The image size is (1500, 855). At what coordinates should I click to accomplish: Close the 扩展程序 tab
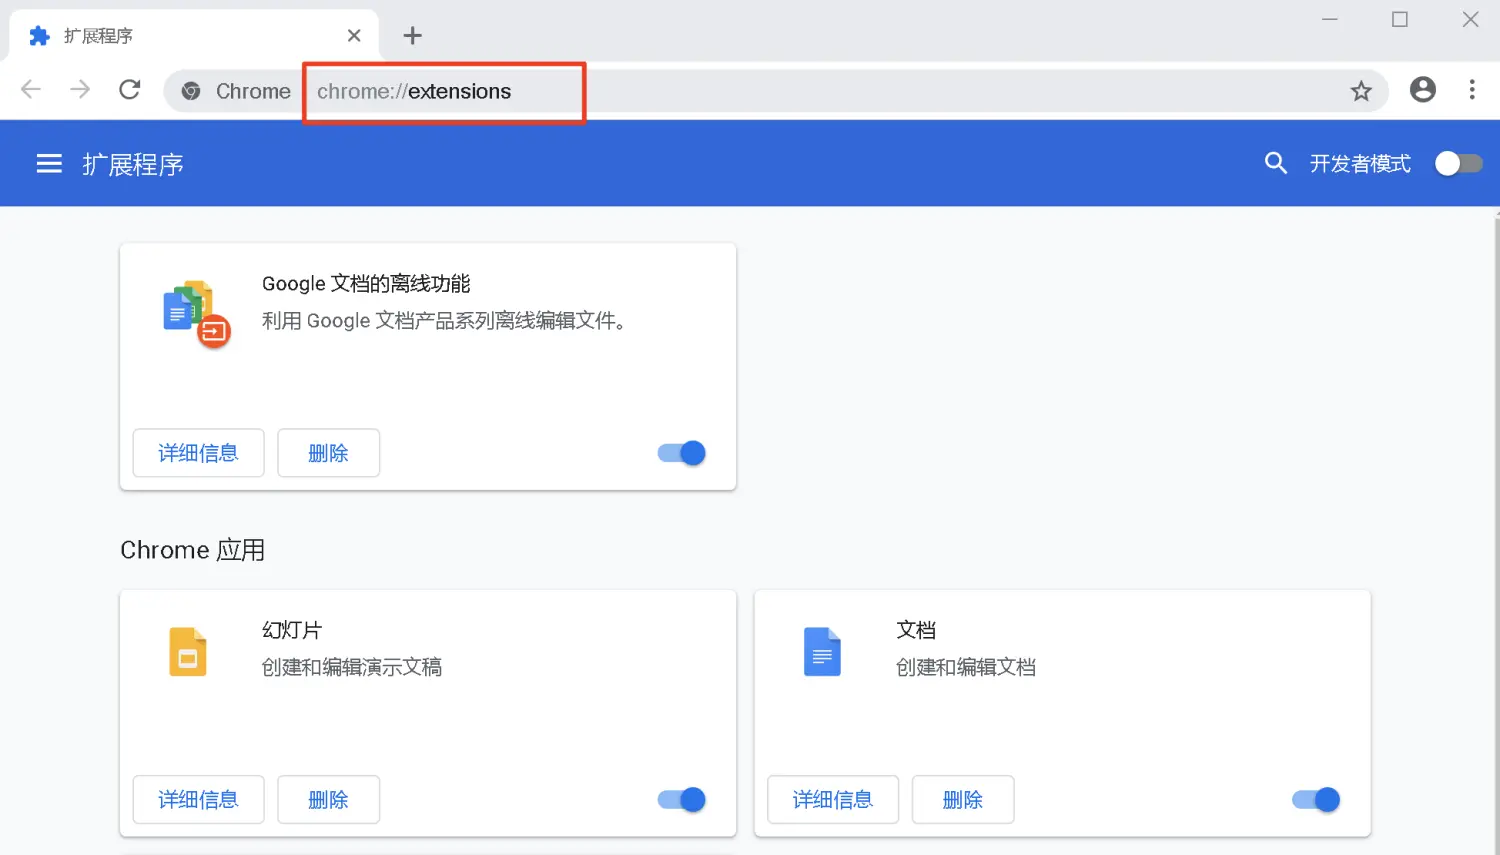[354, 36]
